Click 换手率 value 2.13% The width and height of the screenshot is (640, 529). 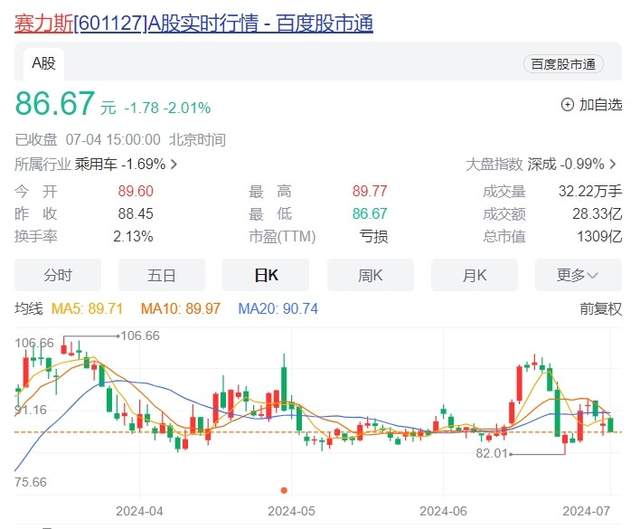pos(133,236)
